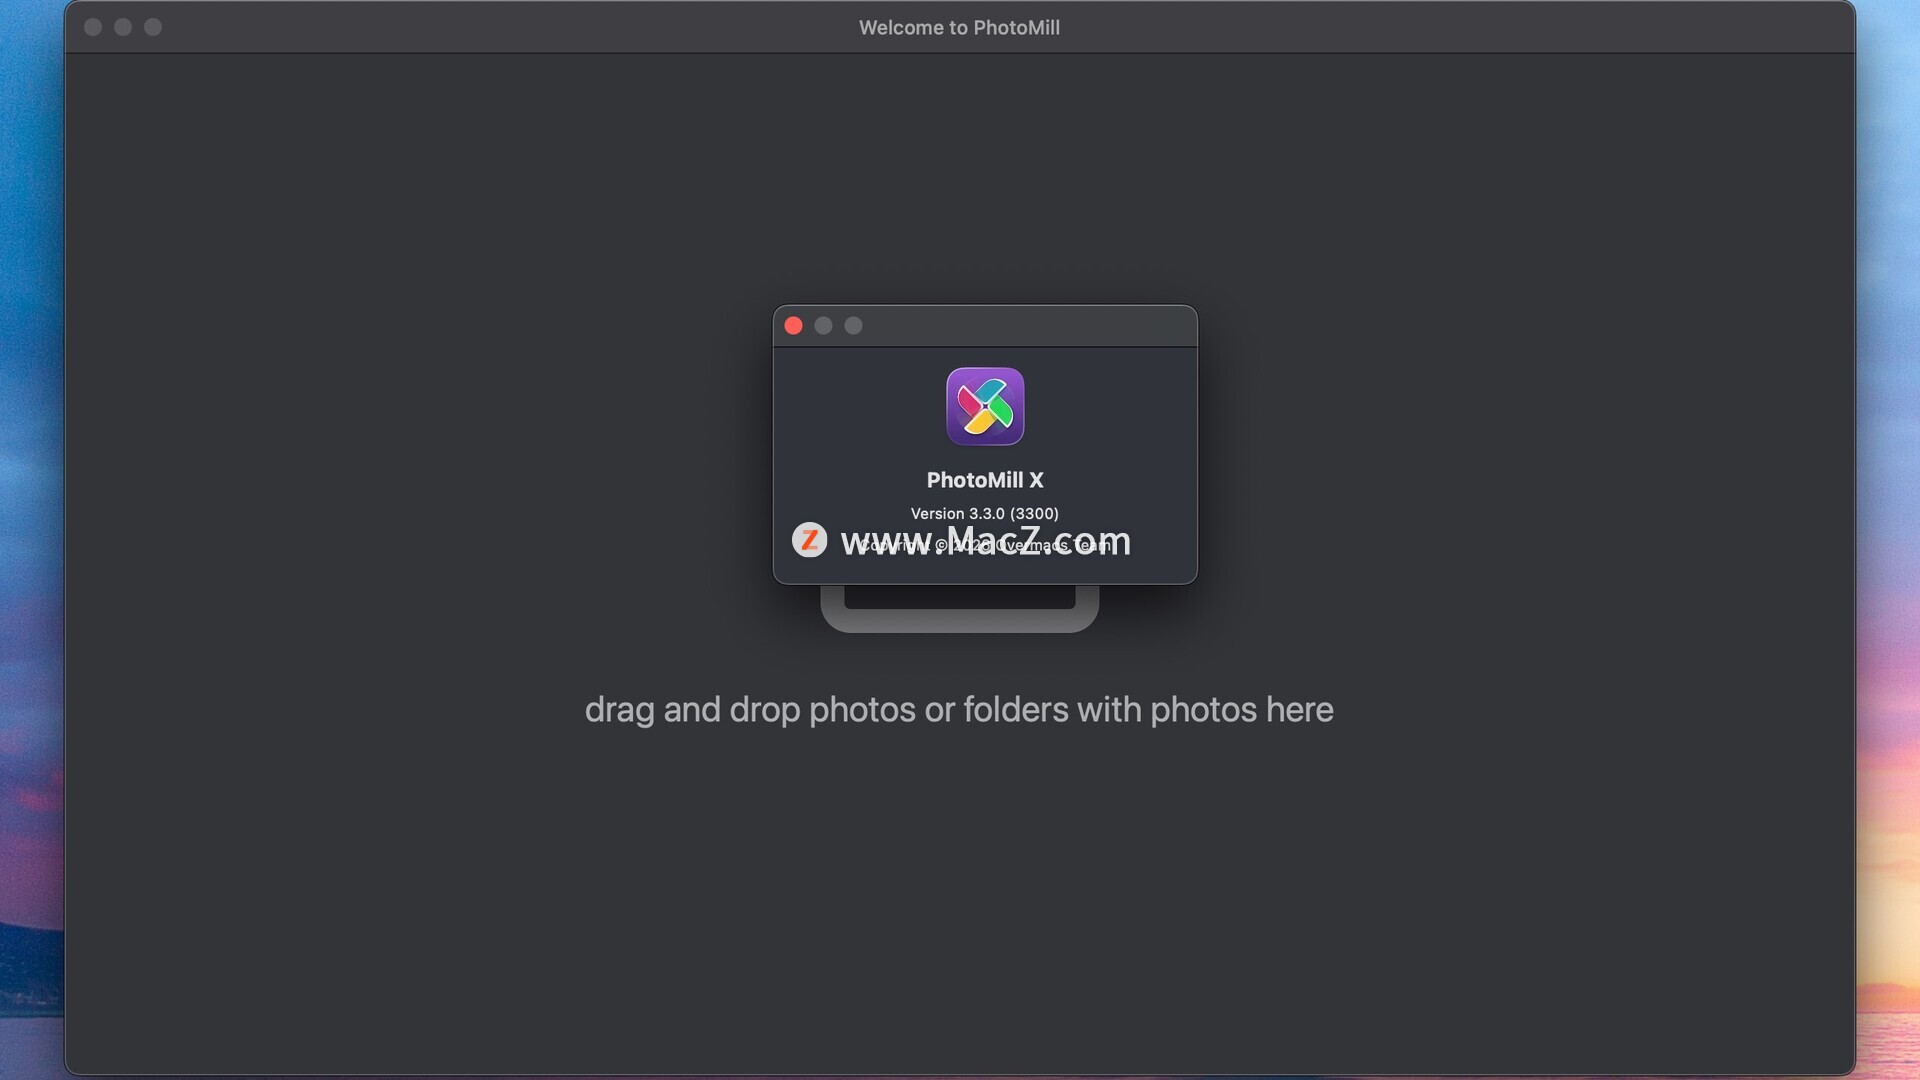
Task: Click the empty area below the hint text
Action: click(959, 900)
